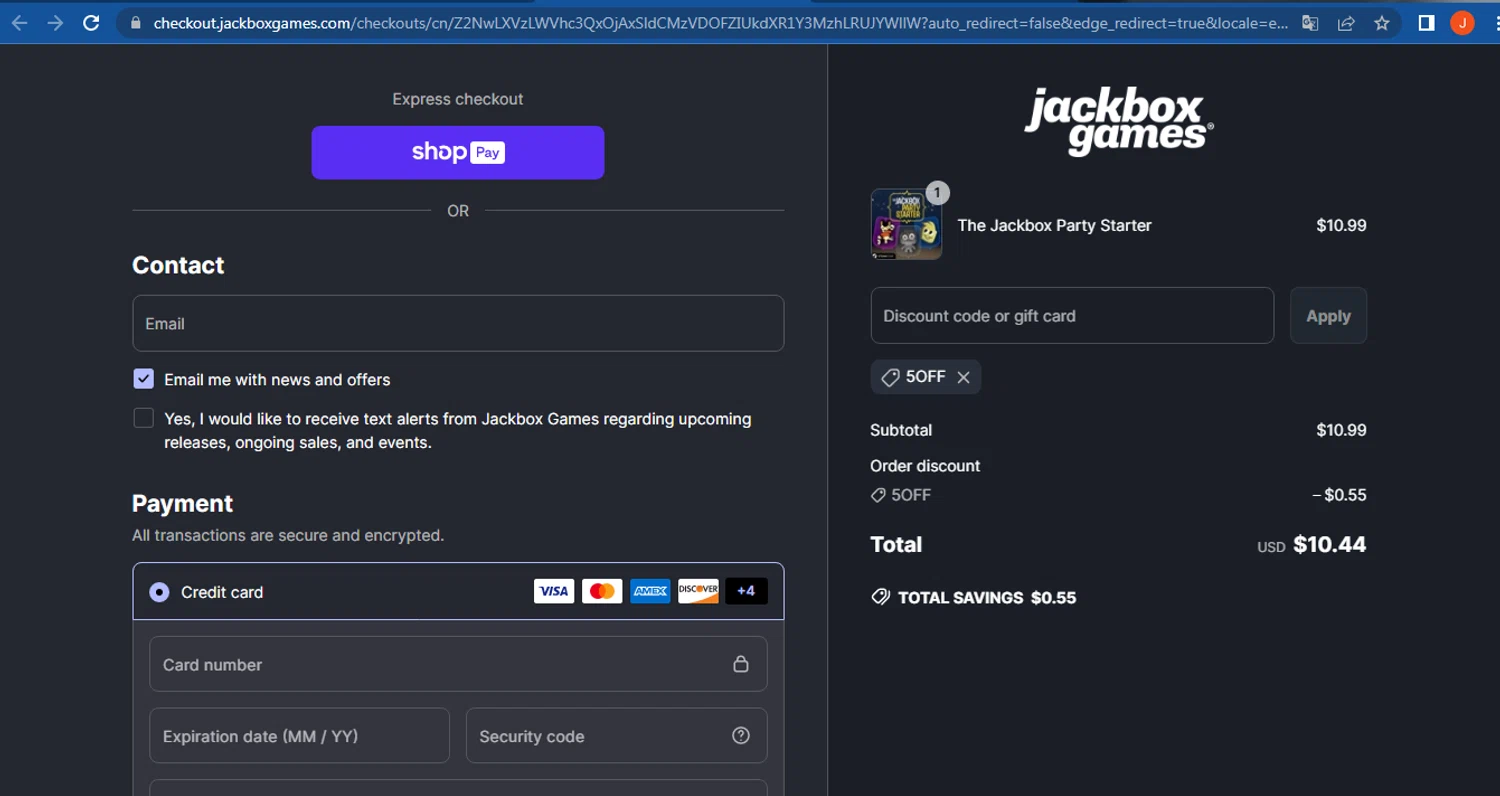Reload the checkout page
Viewport: 1500px width, 796px height.
pos(91,23)
